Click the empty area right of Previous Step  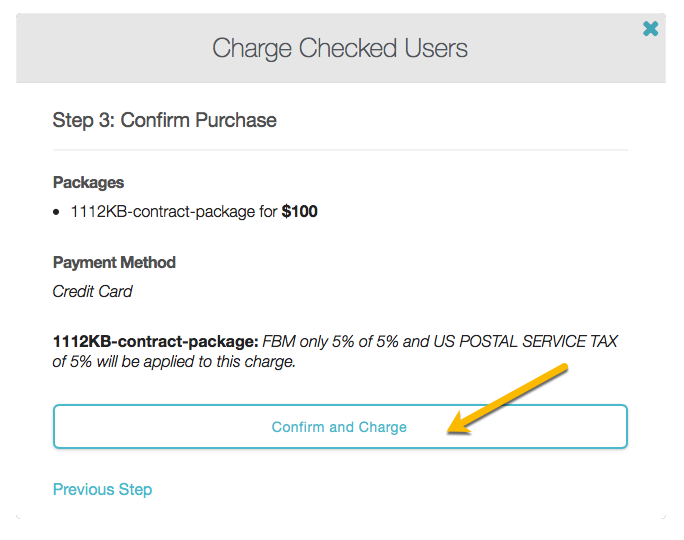[400, 489]
